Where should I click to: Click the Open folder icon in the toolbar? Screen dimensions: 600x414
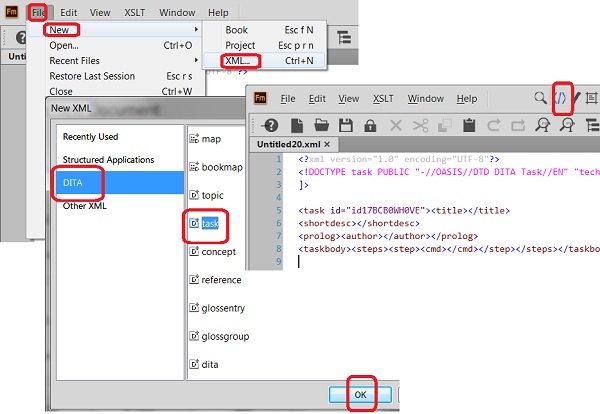pyautogui.click(x=321, y=125)
